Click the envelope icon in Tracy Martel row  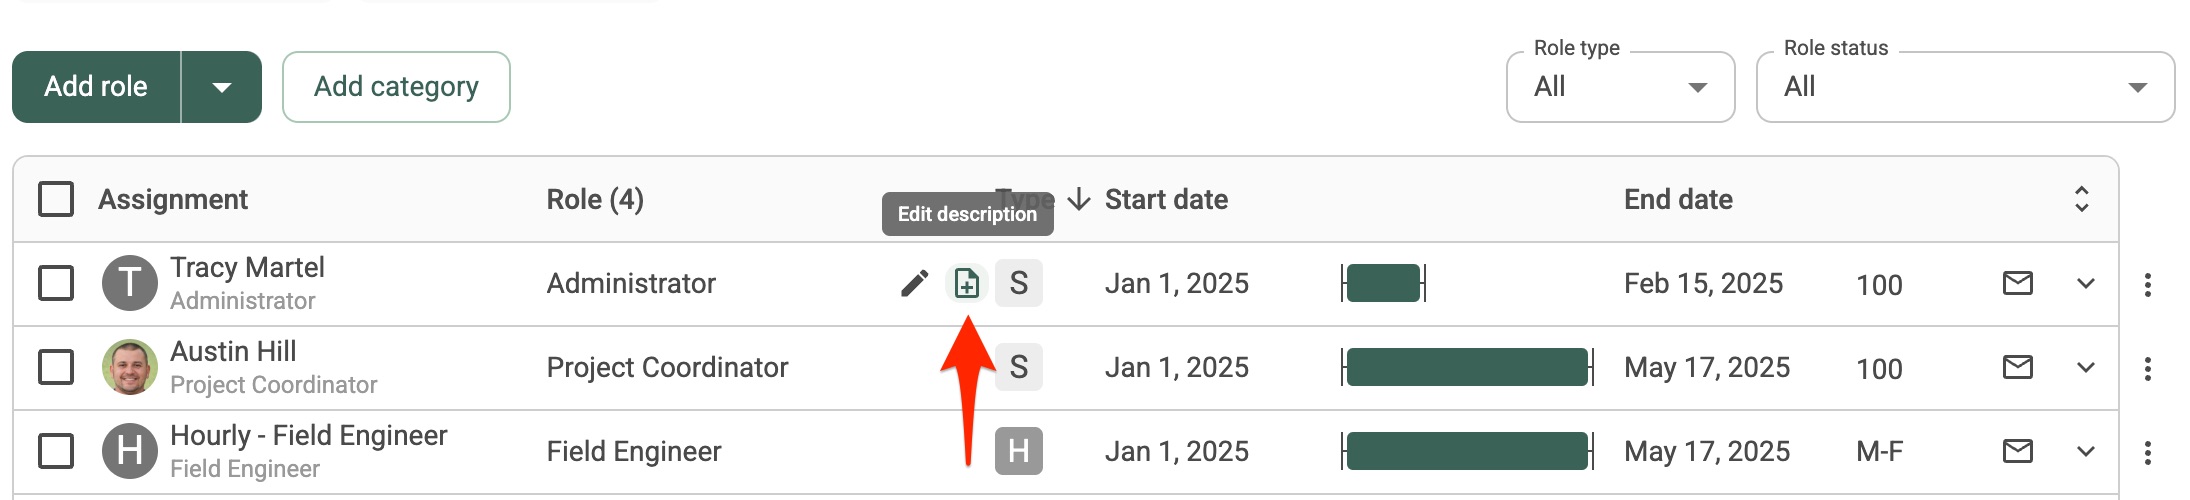tap(2018, 284)
